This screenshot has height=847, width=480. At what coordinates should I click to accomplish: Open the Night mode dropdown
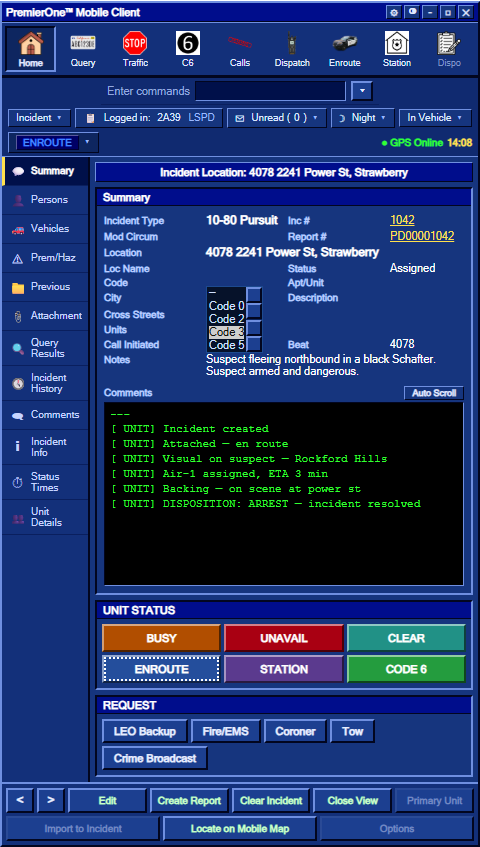(362, 118)
